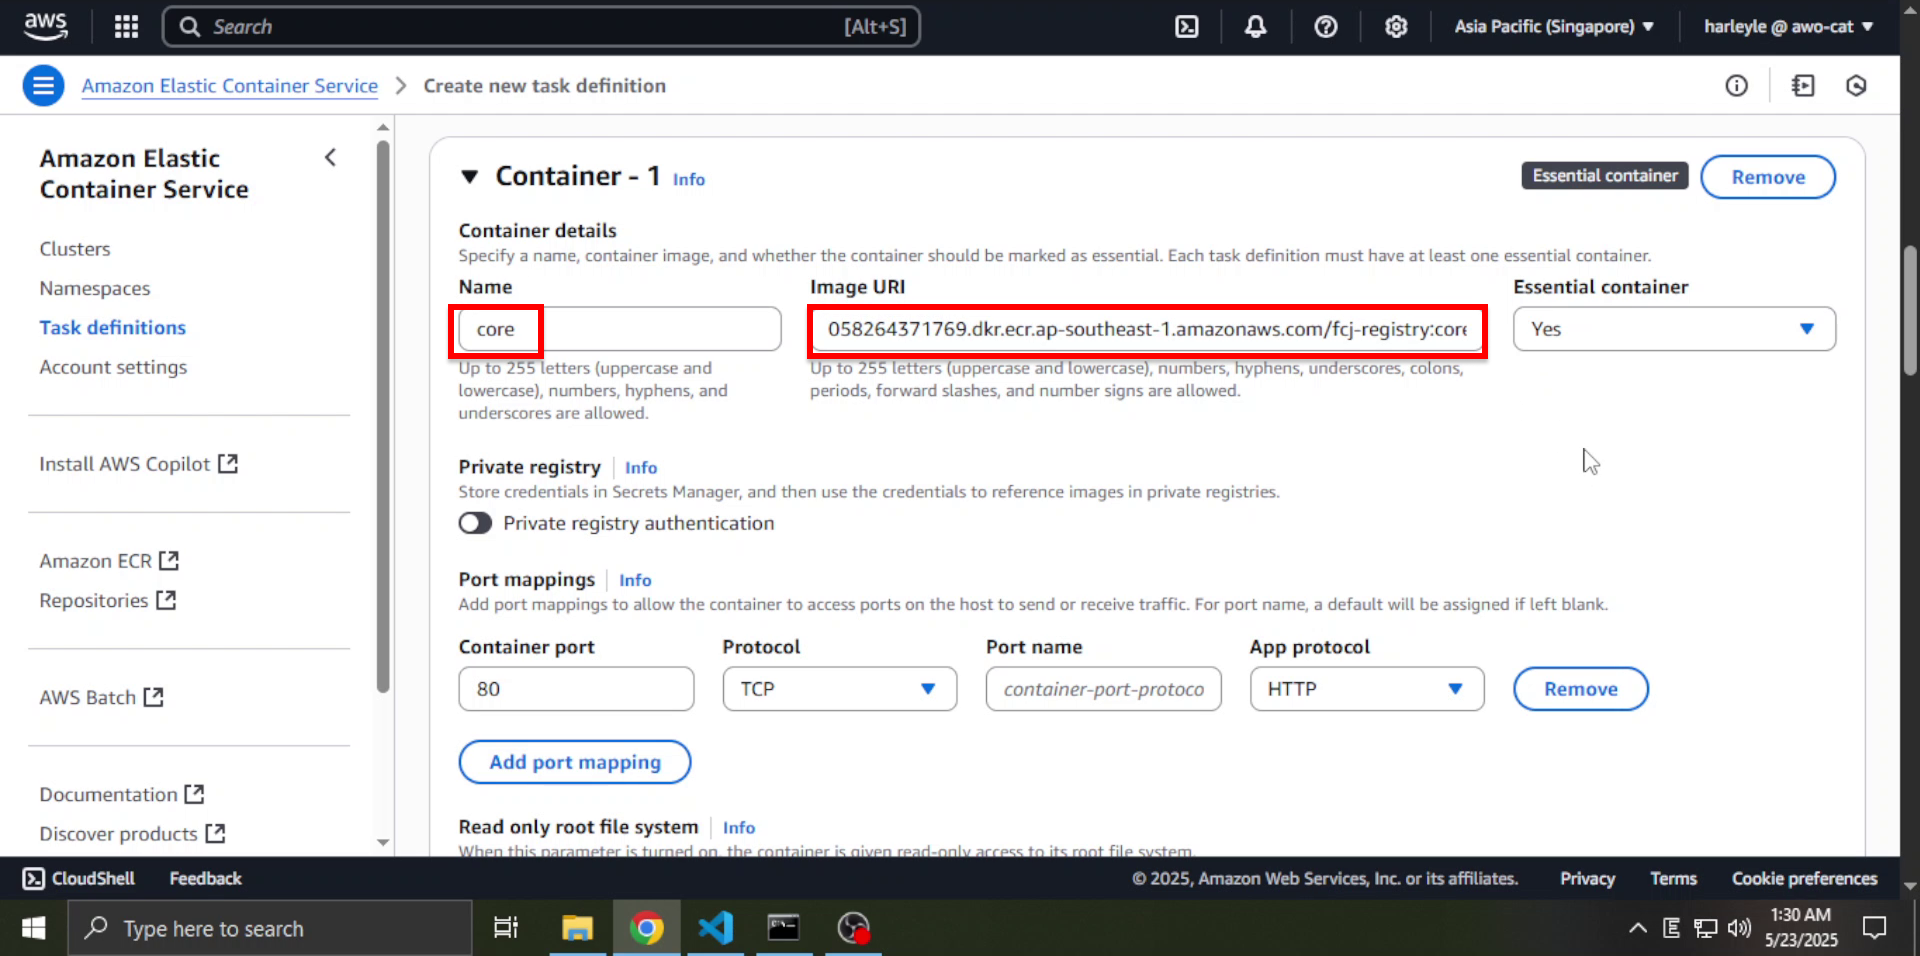
Task: Open external link icon beside AWS Batch
Action: point(153,697)
